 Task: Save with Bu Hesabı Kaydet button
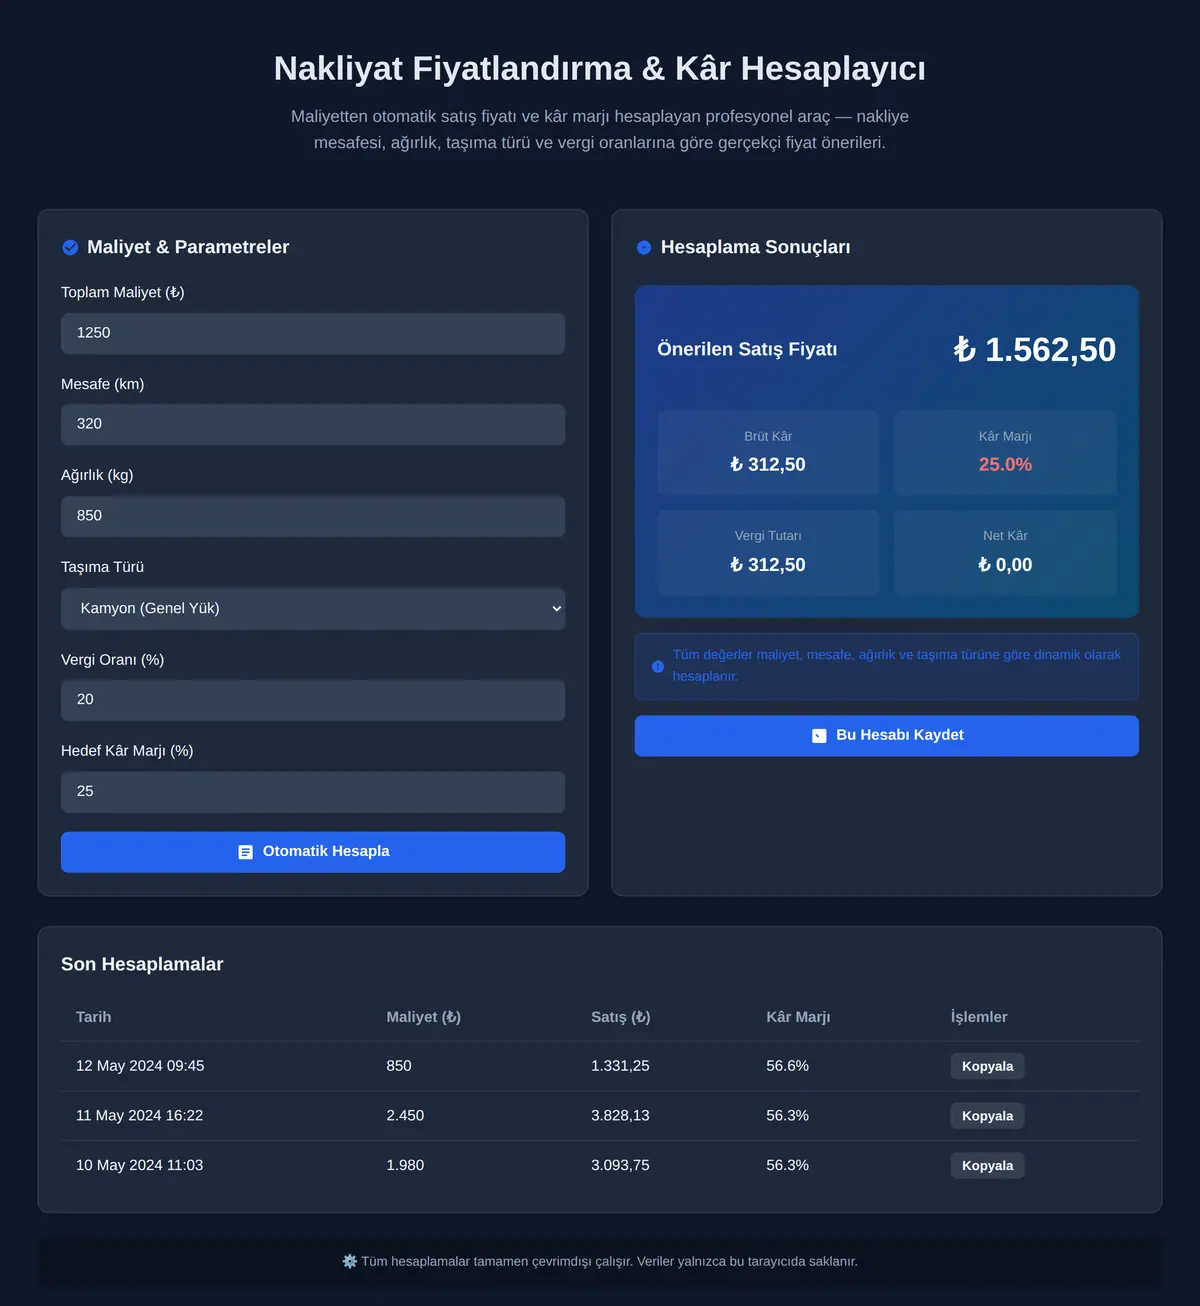pyautogui.click(x=887, y=736)
